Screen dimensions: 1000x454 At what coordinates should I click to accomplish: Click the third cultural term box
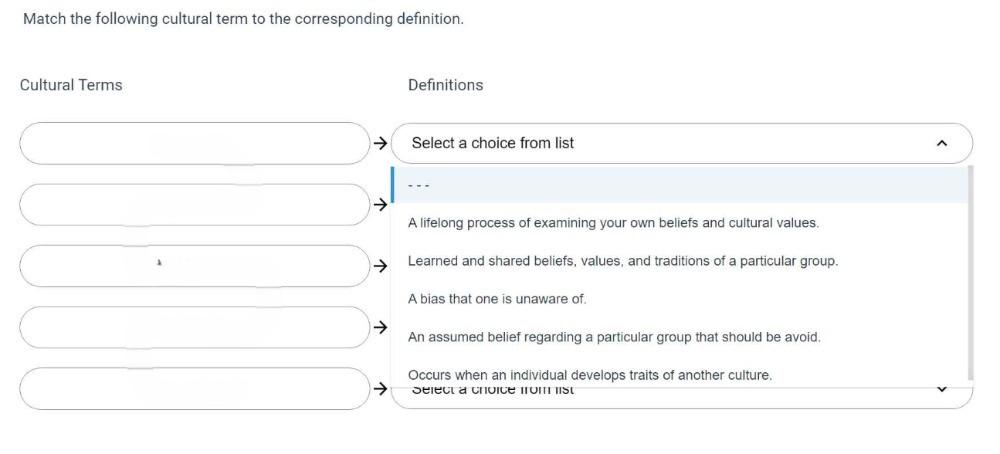click(194, 266)
